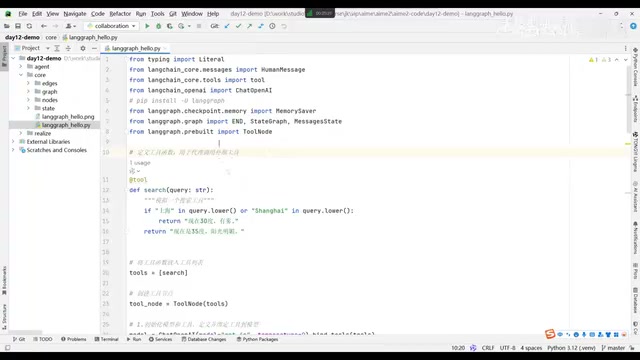Open the Tools menu
The height and width of the screenshot is (360, 640).
tap(158, 13)
